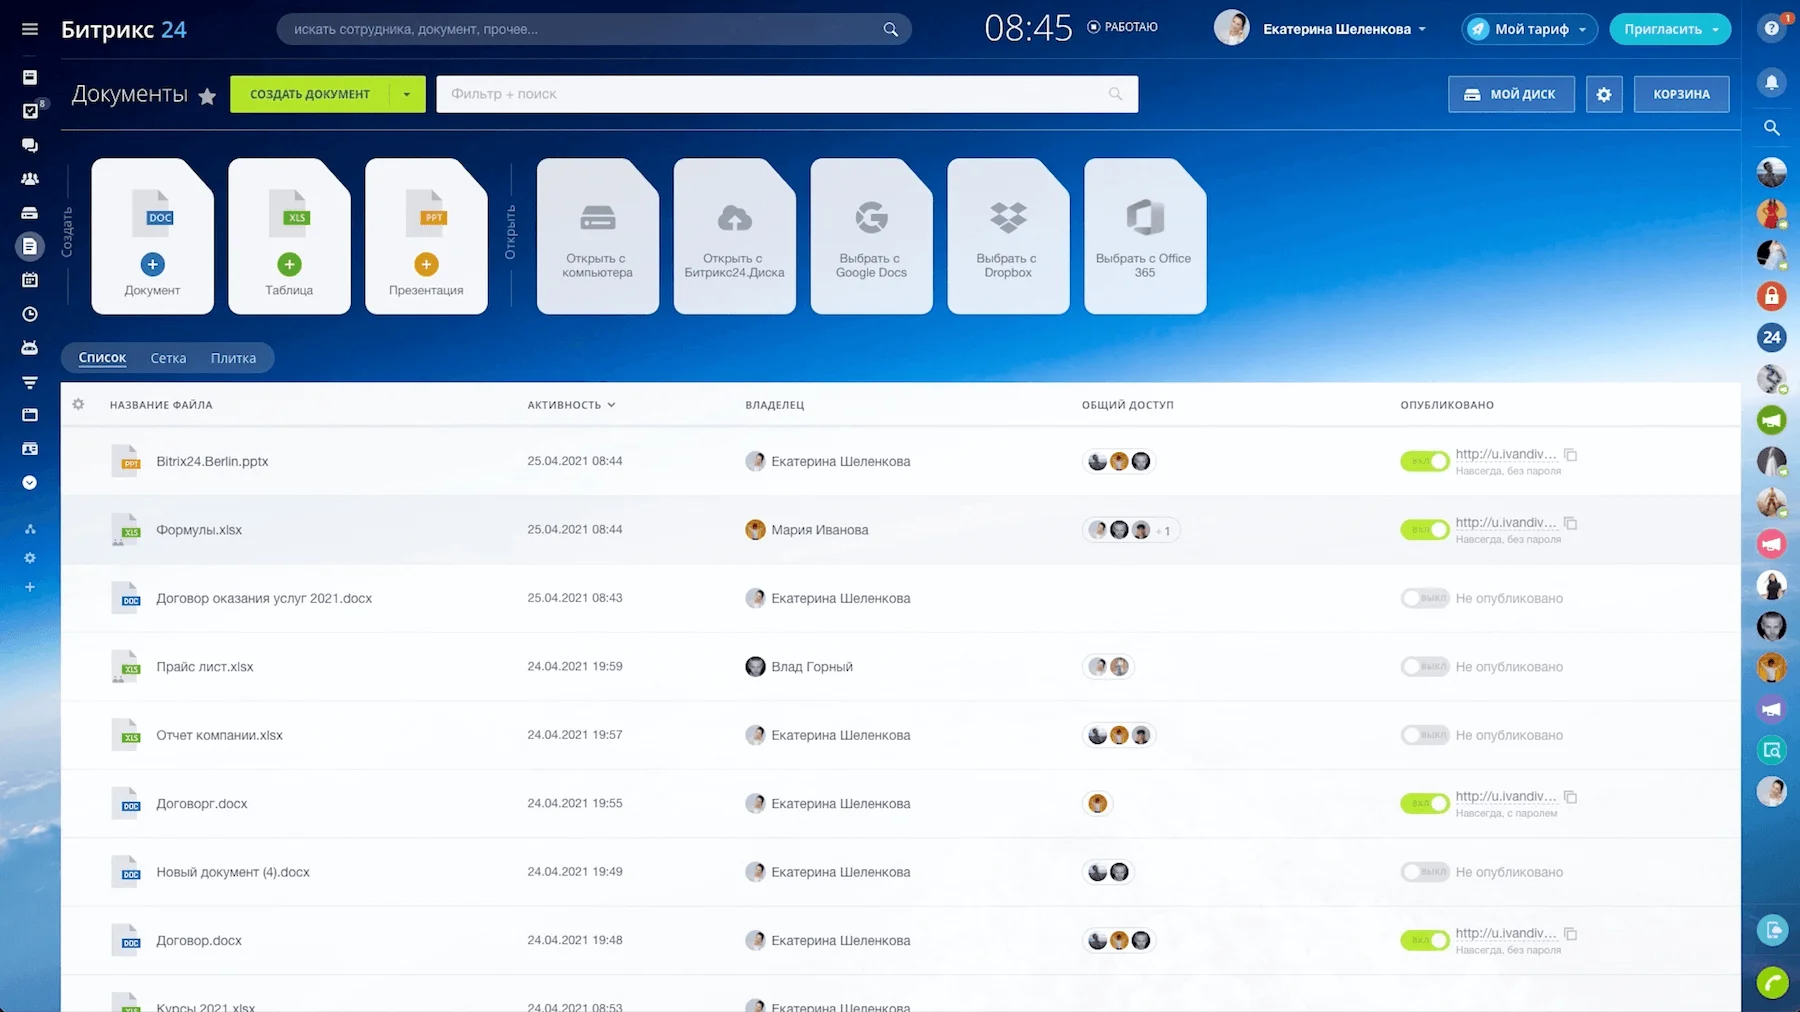Enable publishing for Прайс лист.xlsx
Image resolution: width=1800 pixels, height=1012 pixels.
click(x=1424, y=667)
